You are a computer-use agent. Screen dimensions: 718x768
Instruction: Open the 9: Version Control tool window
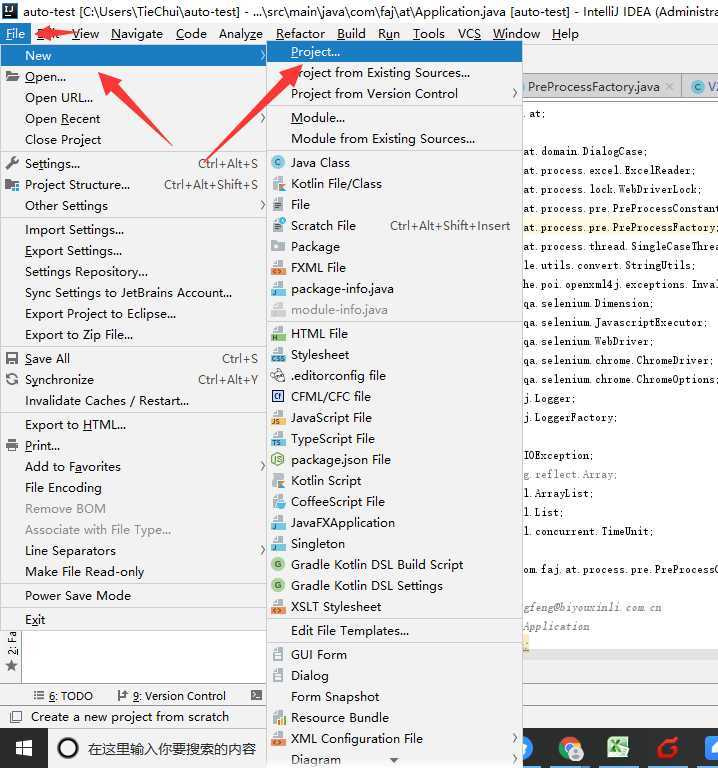(x=172, y=696)
